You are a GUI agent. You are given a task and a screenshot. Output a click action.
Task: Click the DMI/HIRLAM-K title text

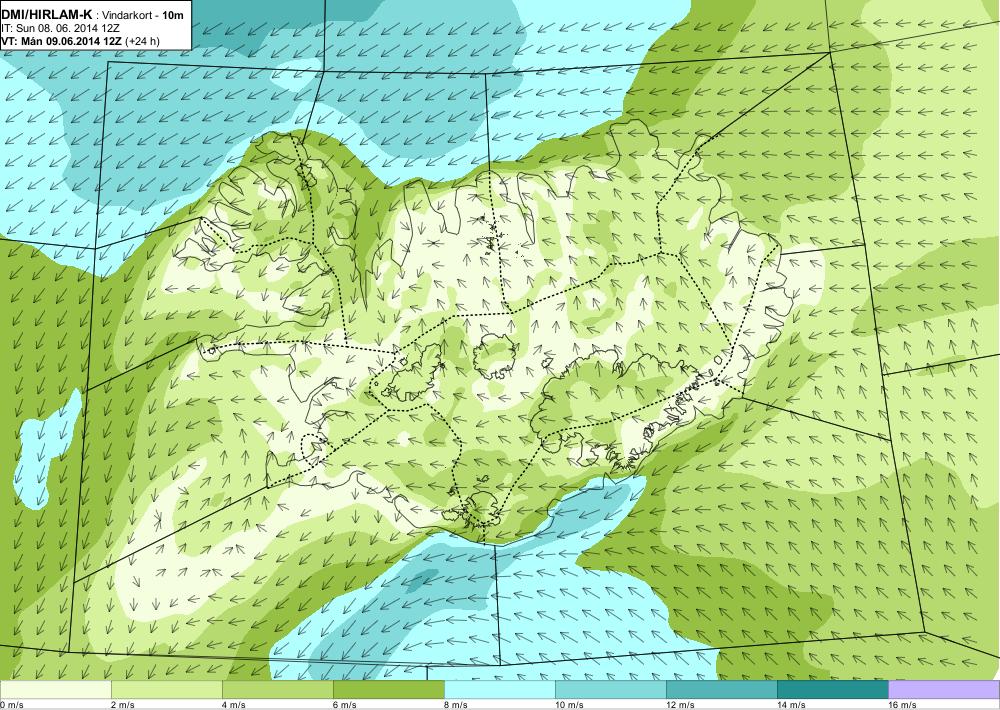pyautogui.click(x=47, y=15)
